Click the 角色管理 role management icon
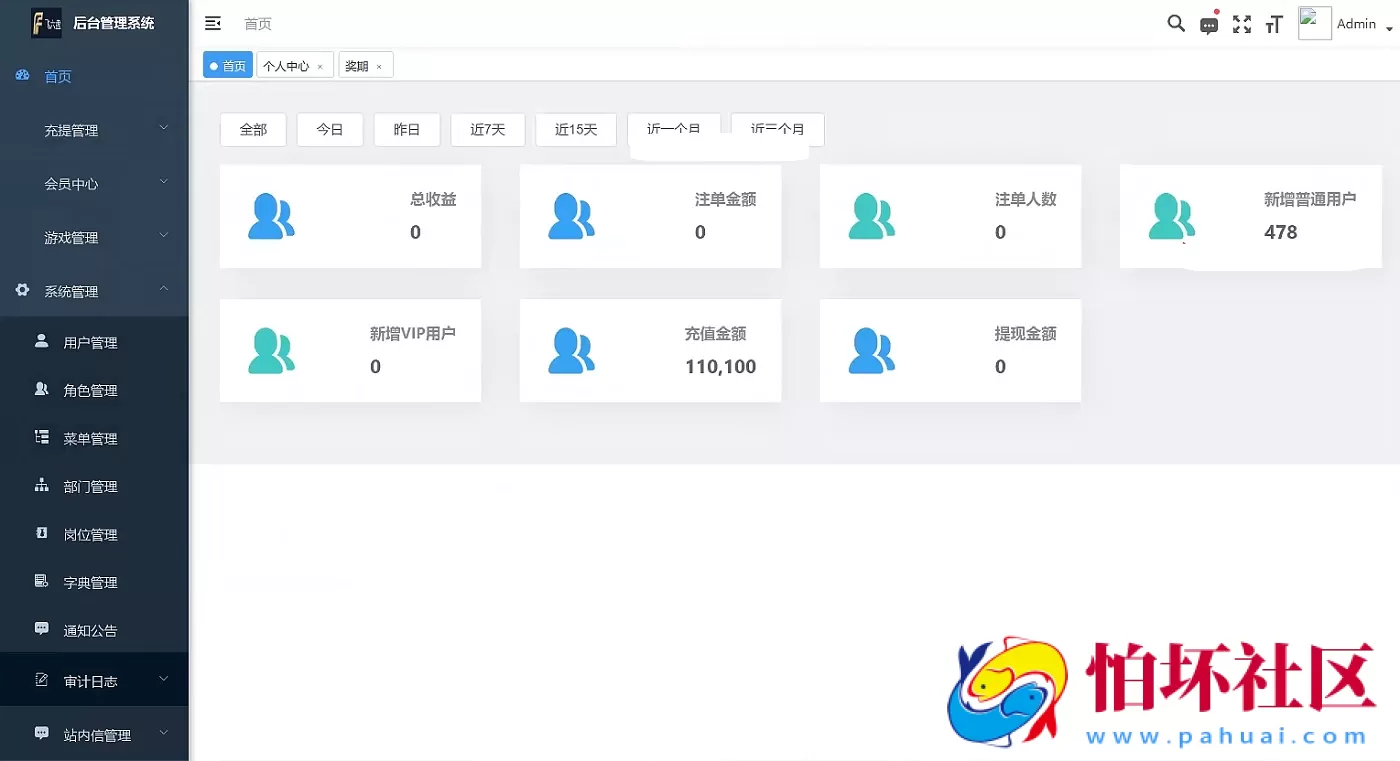 click(x=39, y=390)
